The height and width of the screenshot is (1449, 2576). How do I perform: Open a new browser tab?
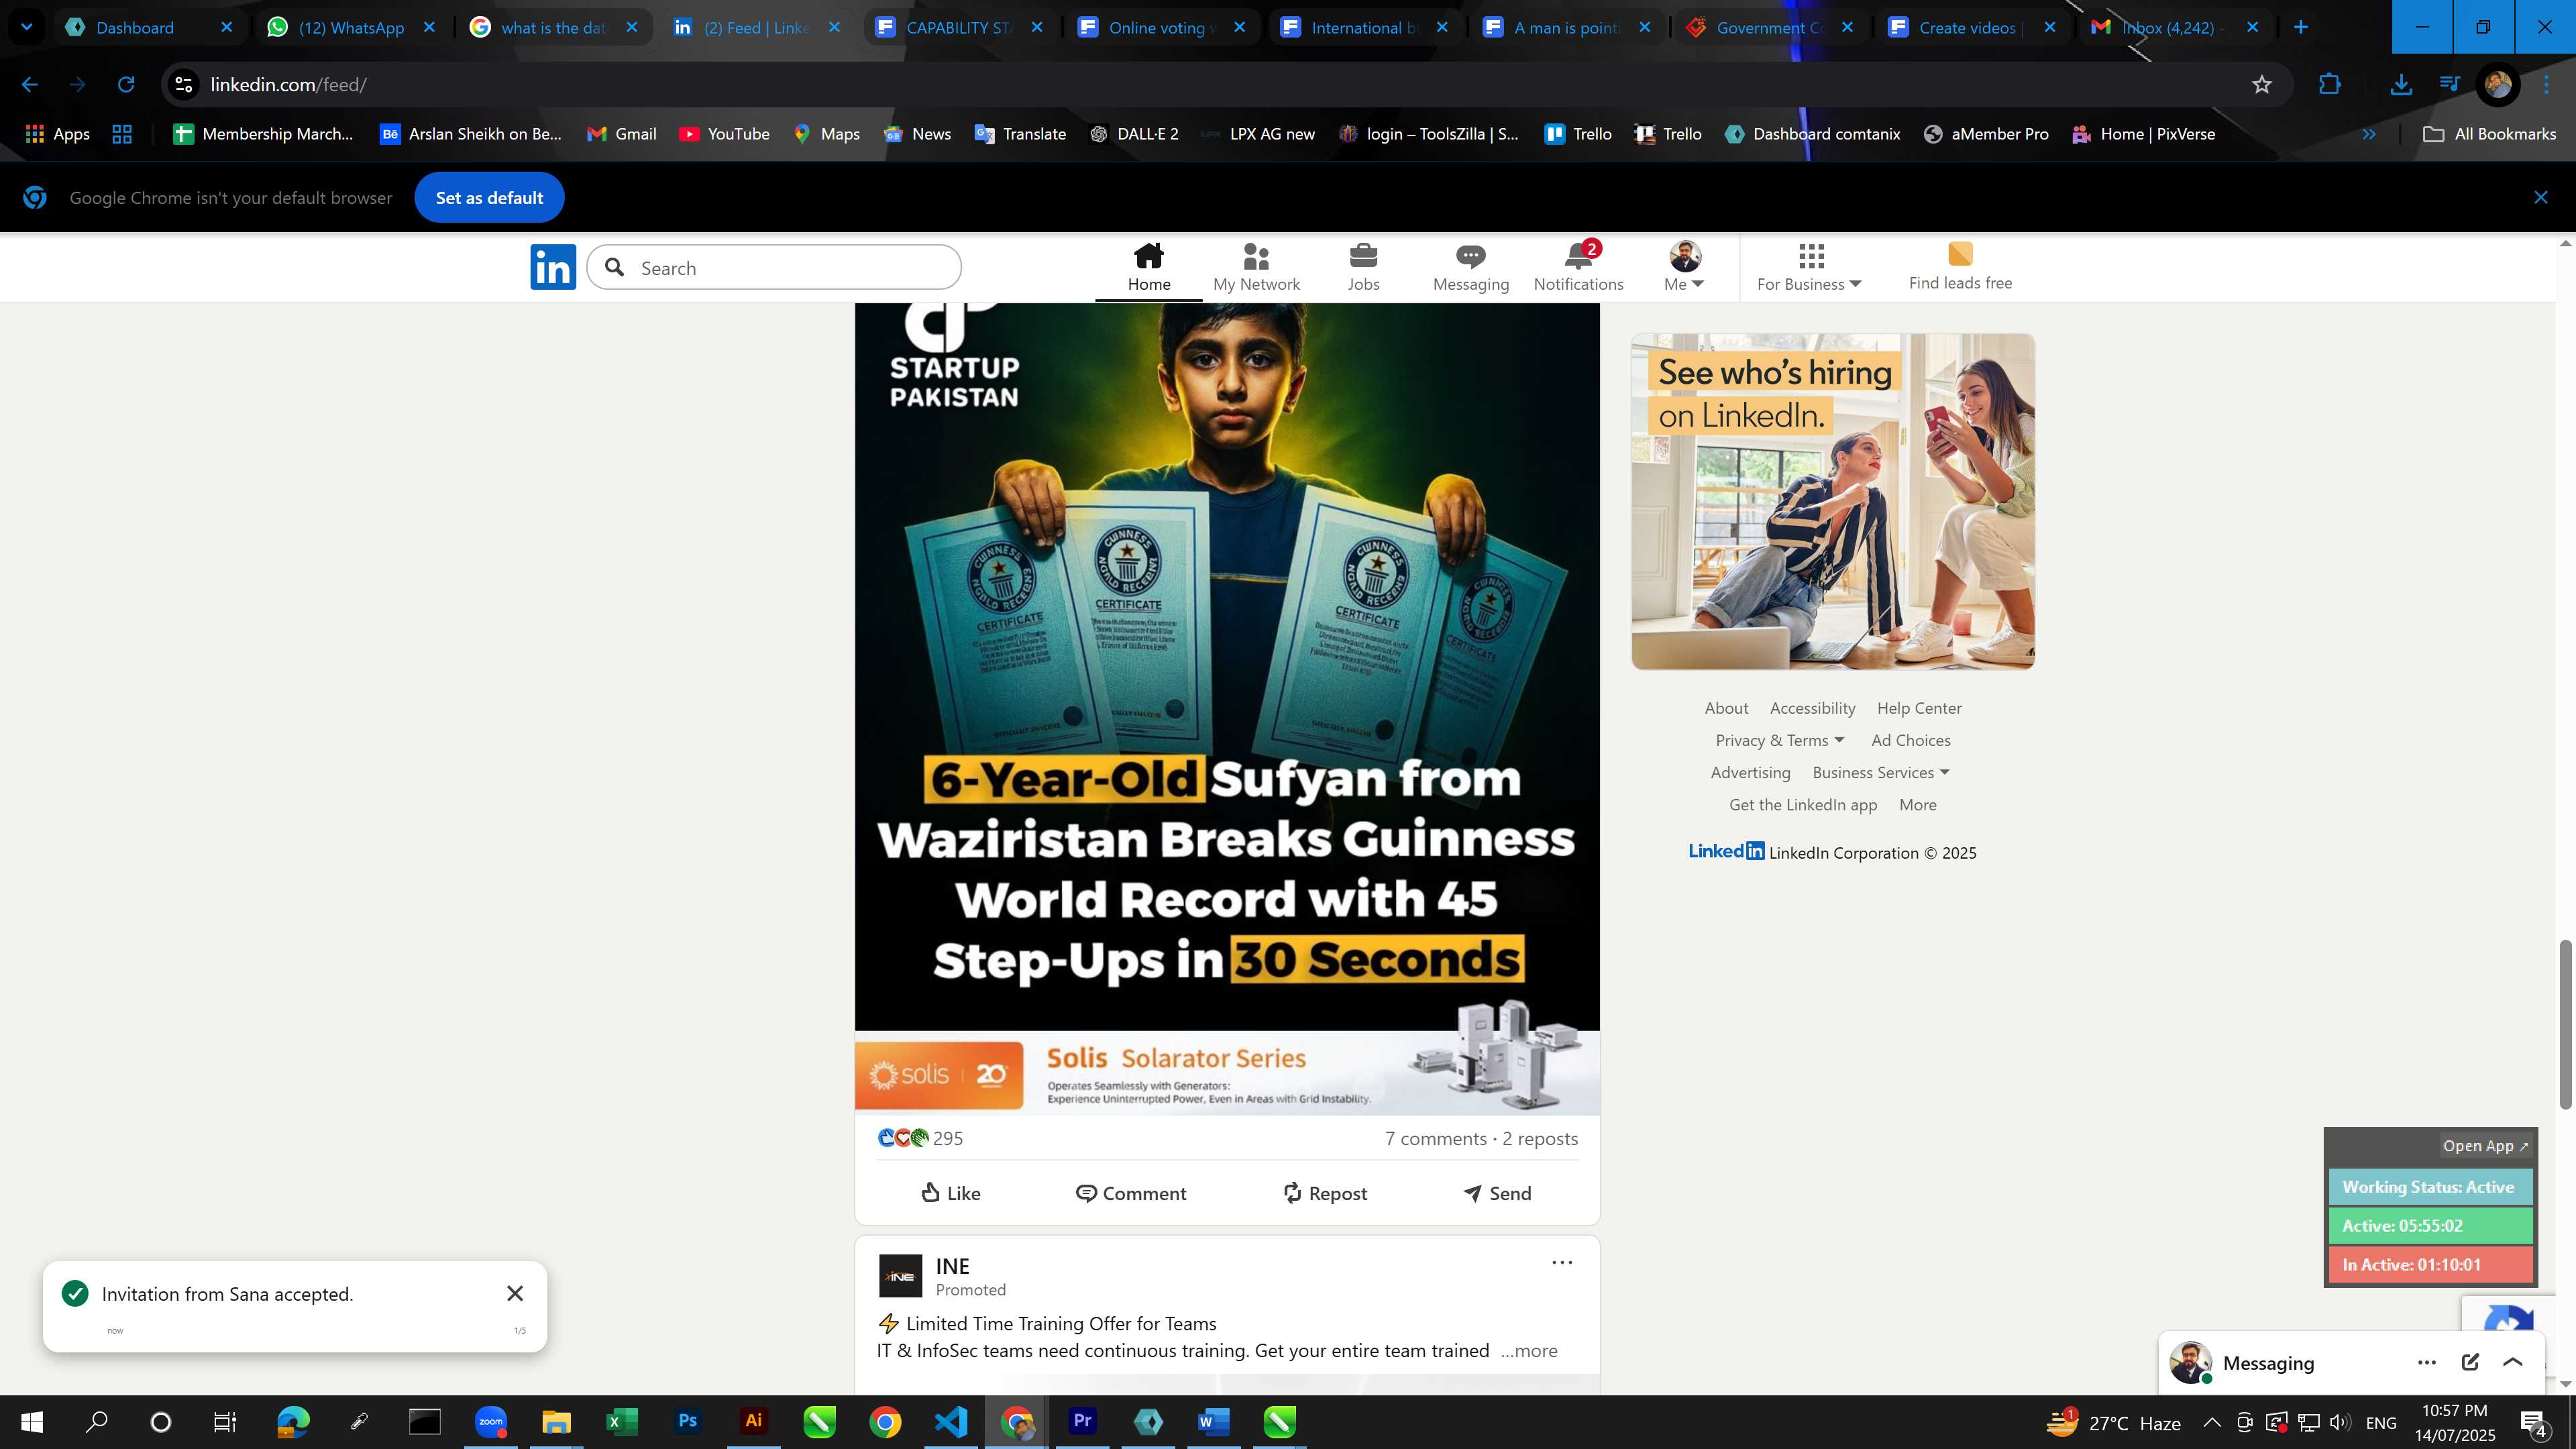pos(2300,27)
